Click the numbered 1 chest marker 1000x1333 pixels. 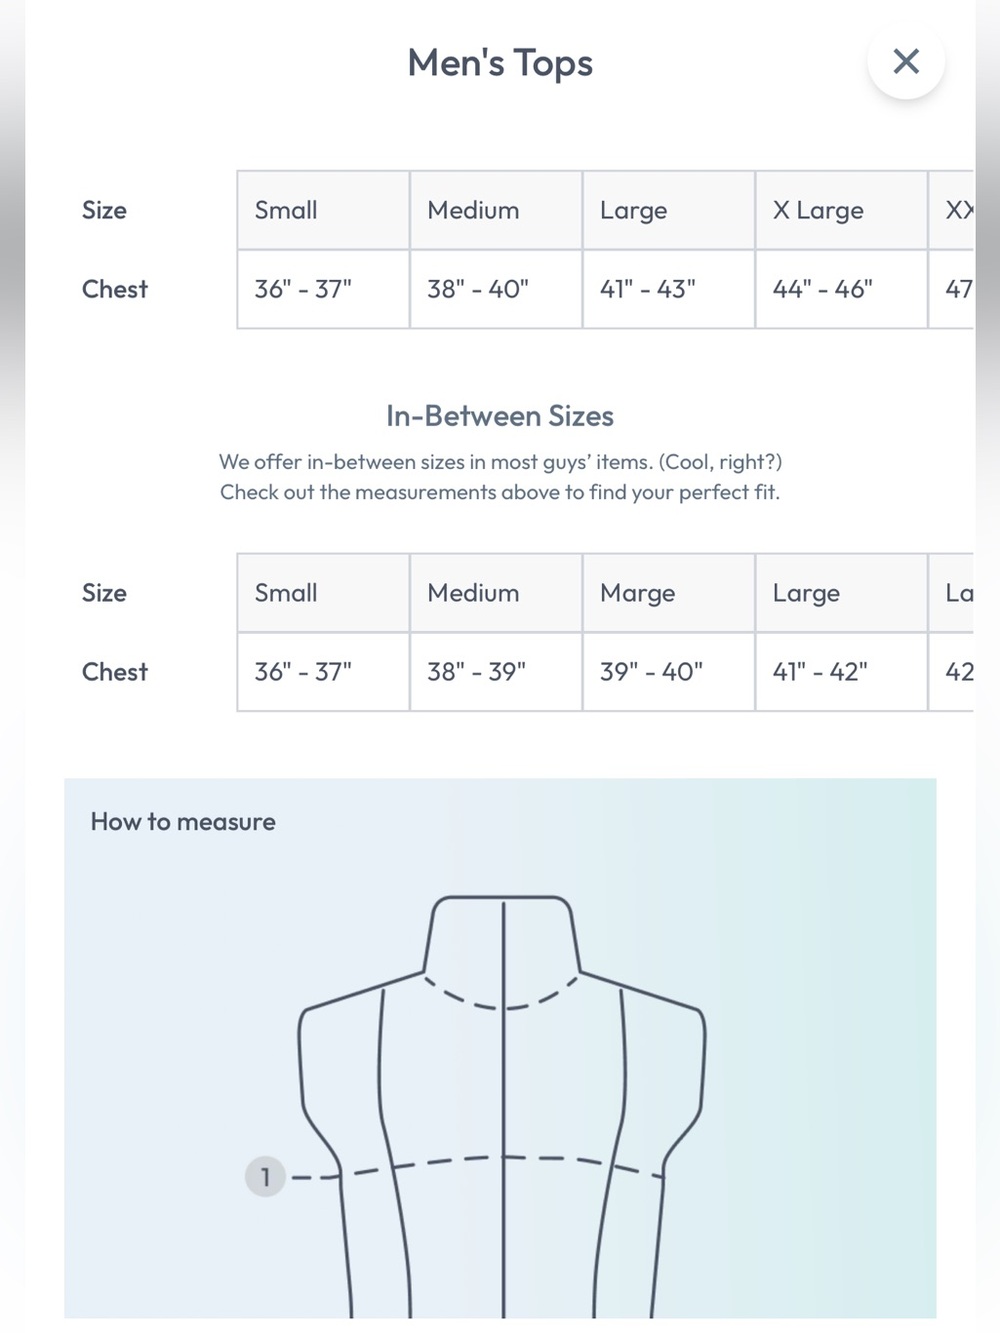(265, 1177)
